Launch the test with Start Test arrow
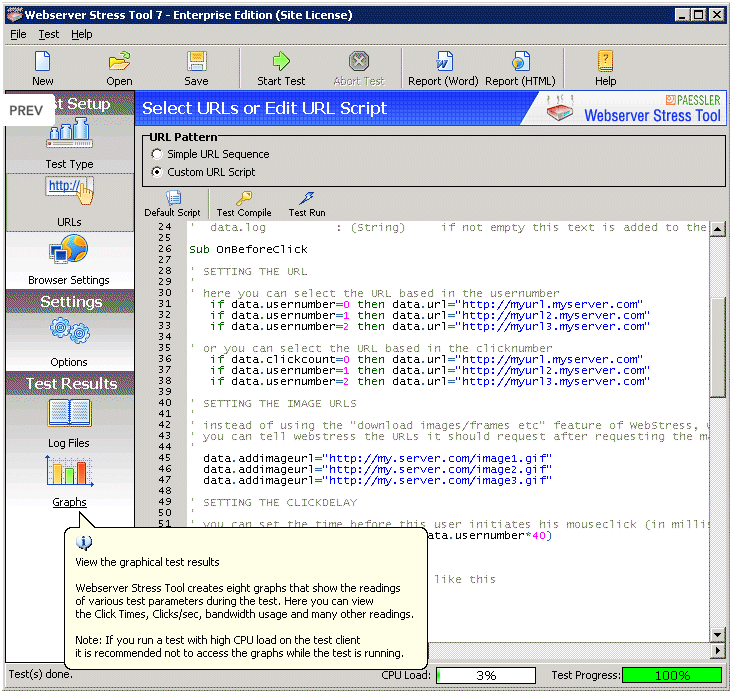The width and height of the screenshot is (736, 694). [281, 61]
